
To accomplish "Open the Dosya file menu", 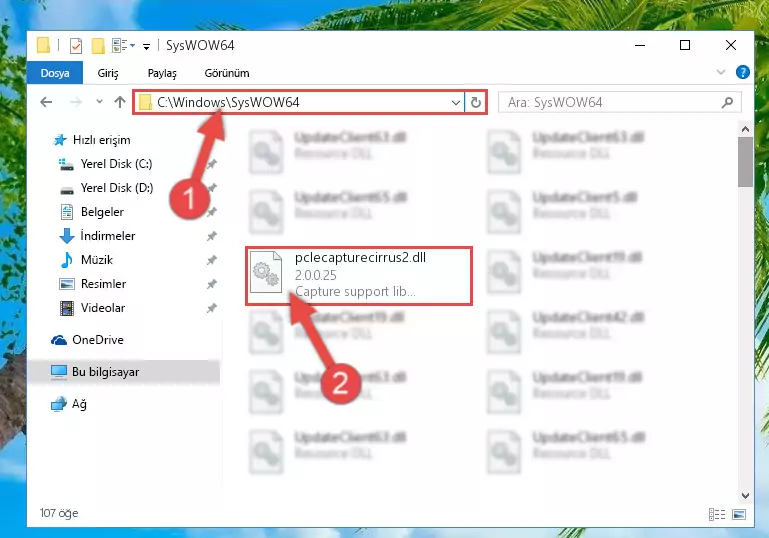I will [55, 73].
